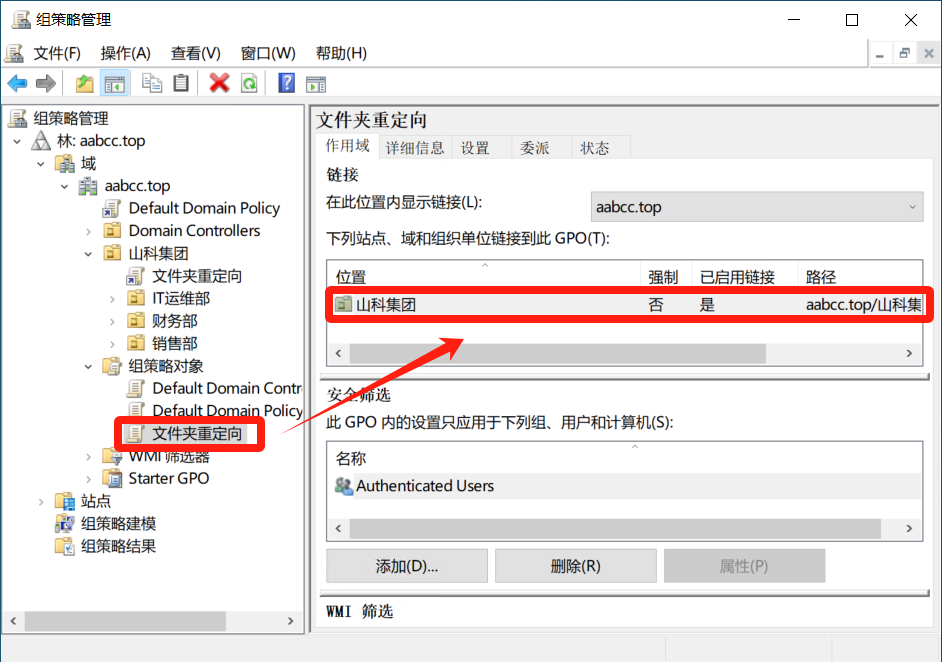The width and height of the screenshot is (942, 662).
Task: Expand the IT运维部 organizational unit
Action: click(112, 298)
